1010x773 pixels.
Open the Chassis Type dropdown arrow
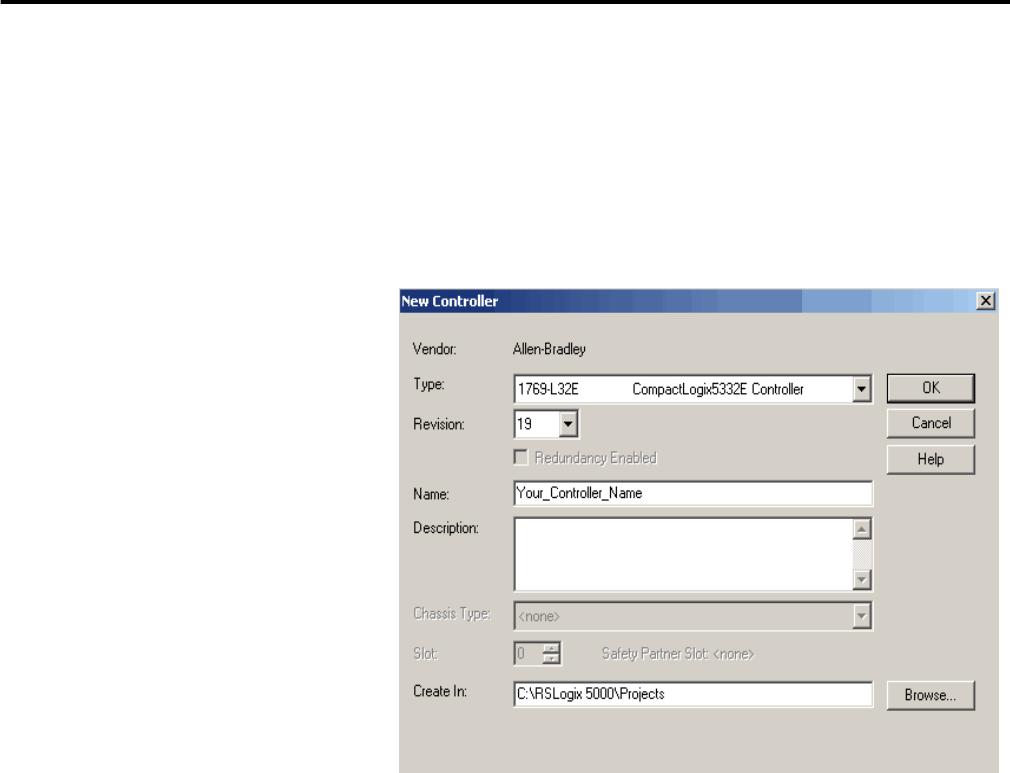click(861, 616)
